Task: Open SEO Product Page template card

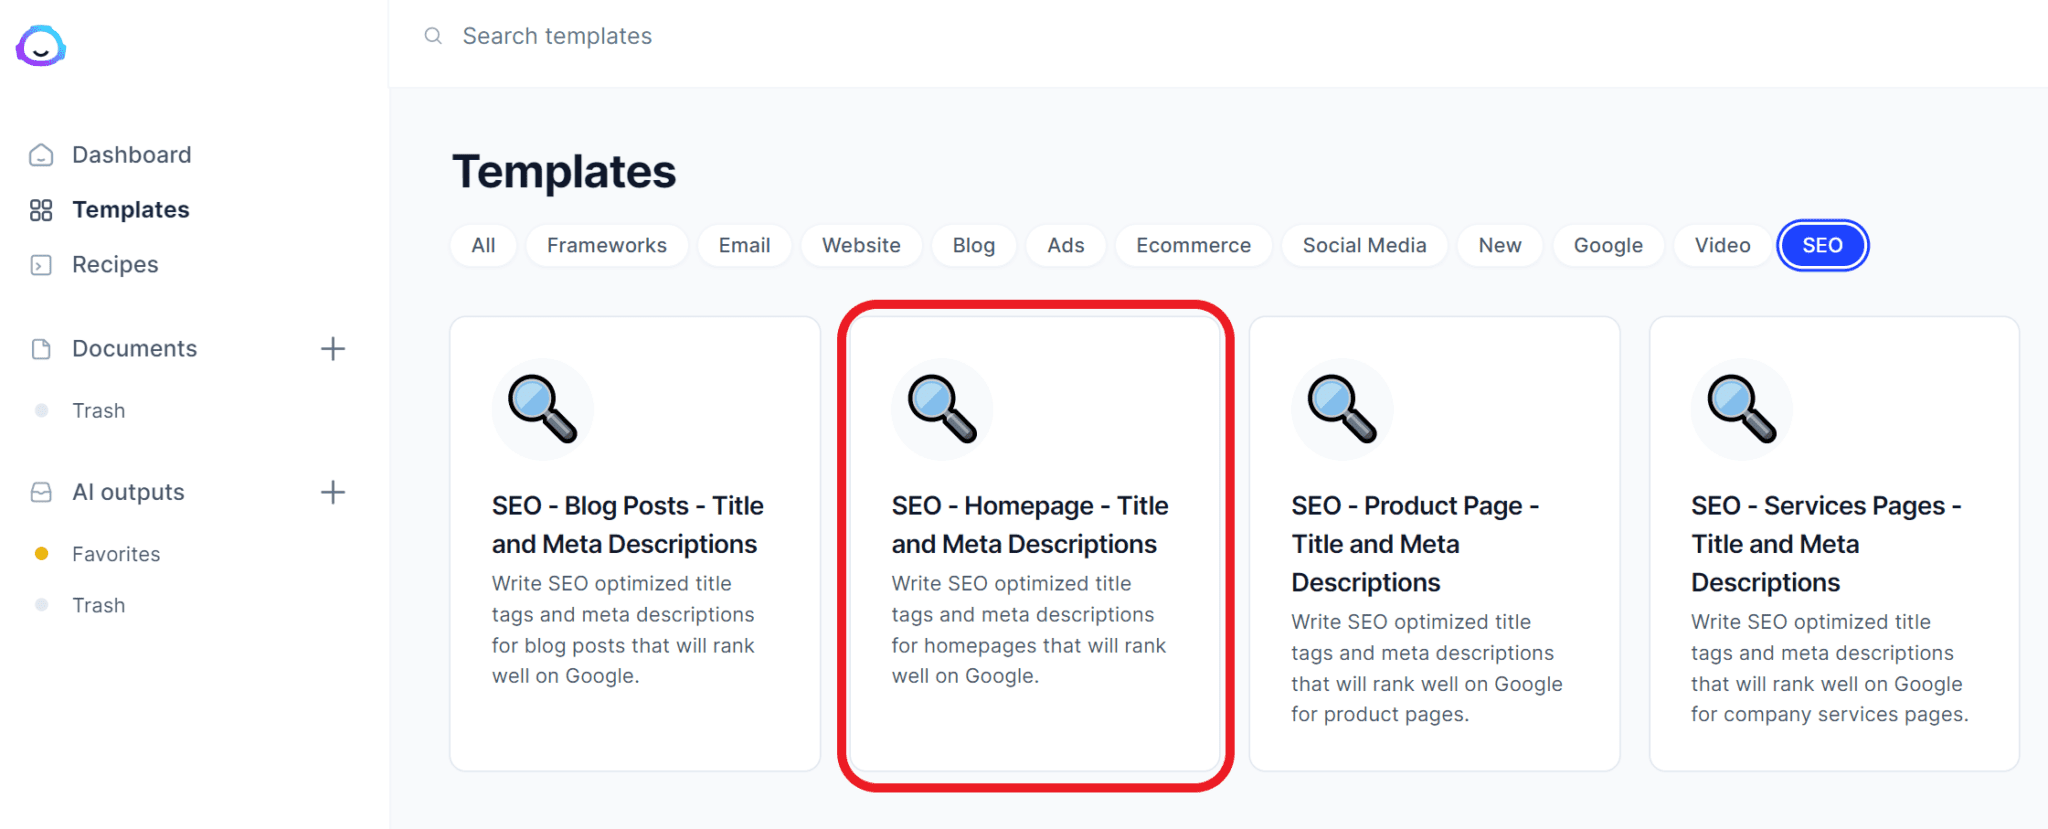Action: (x=1433, y=545)
